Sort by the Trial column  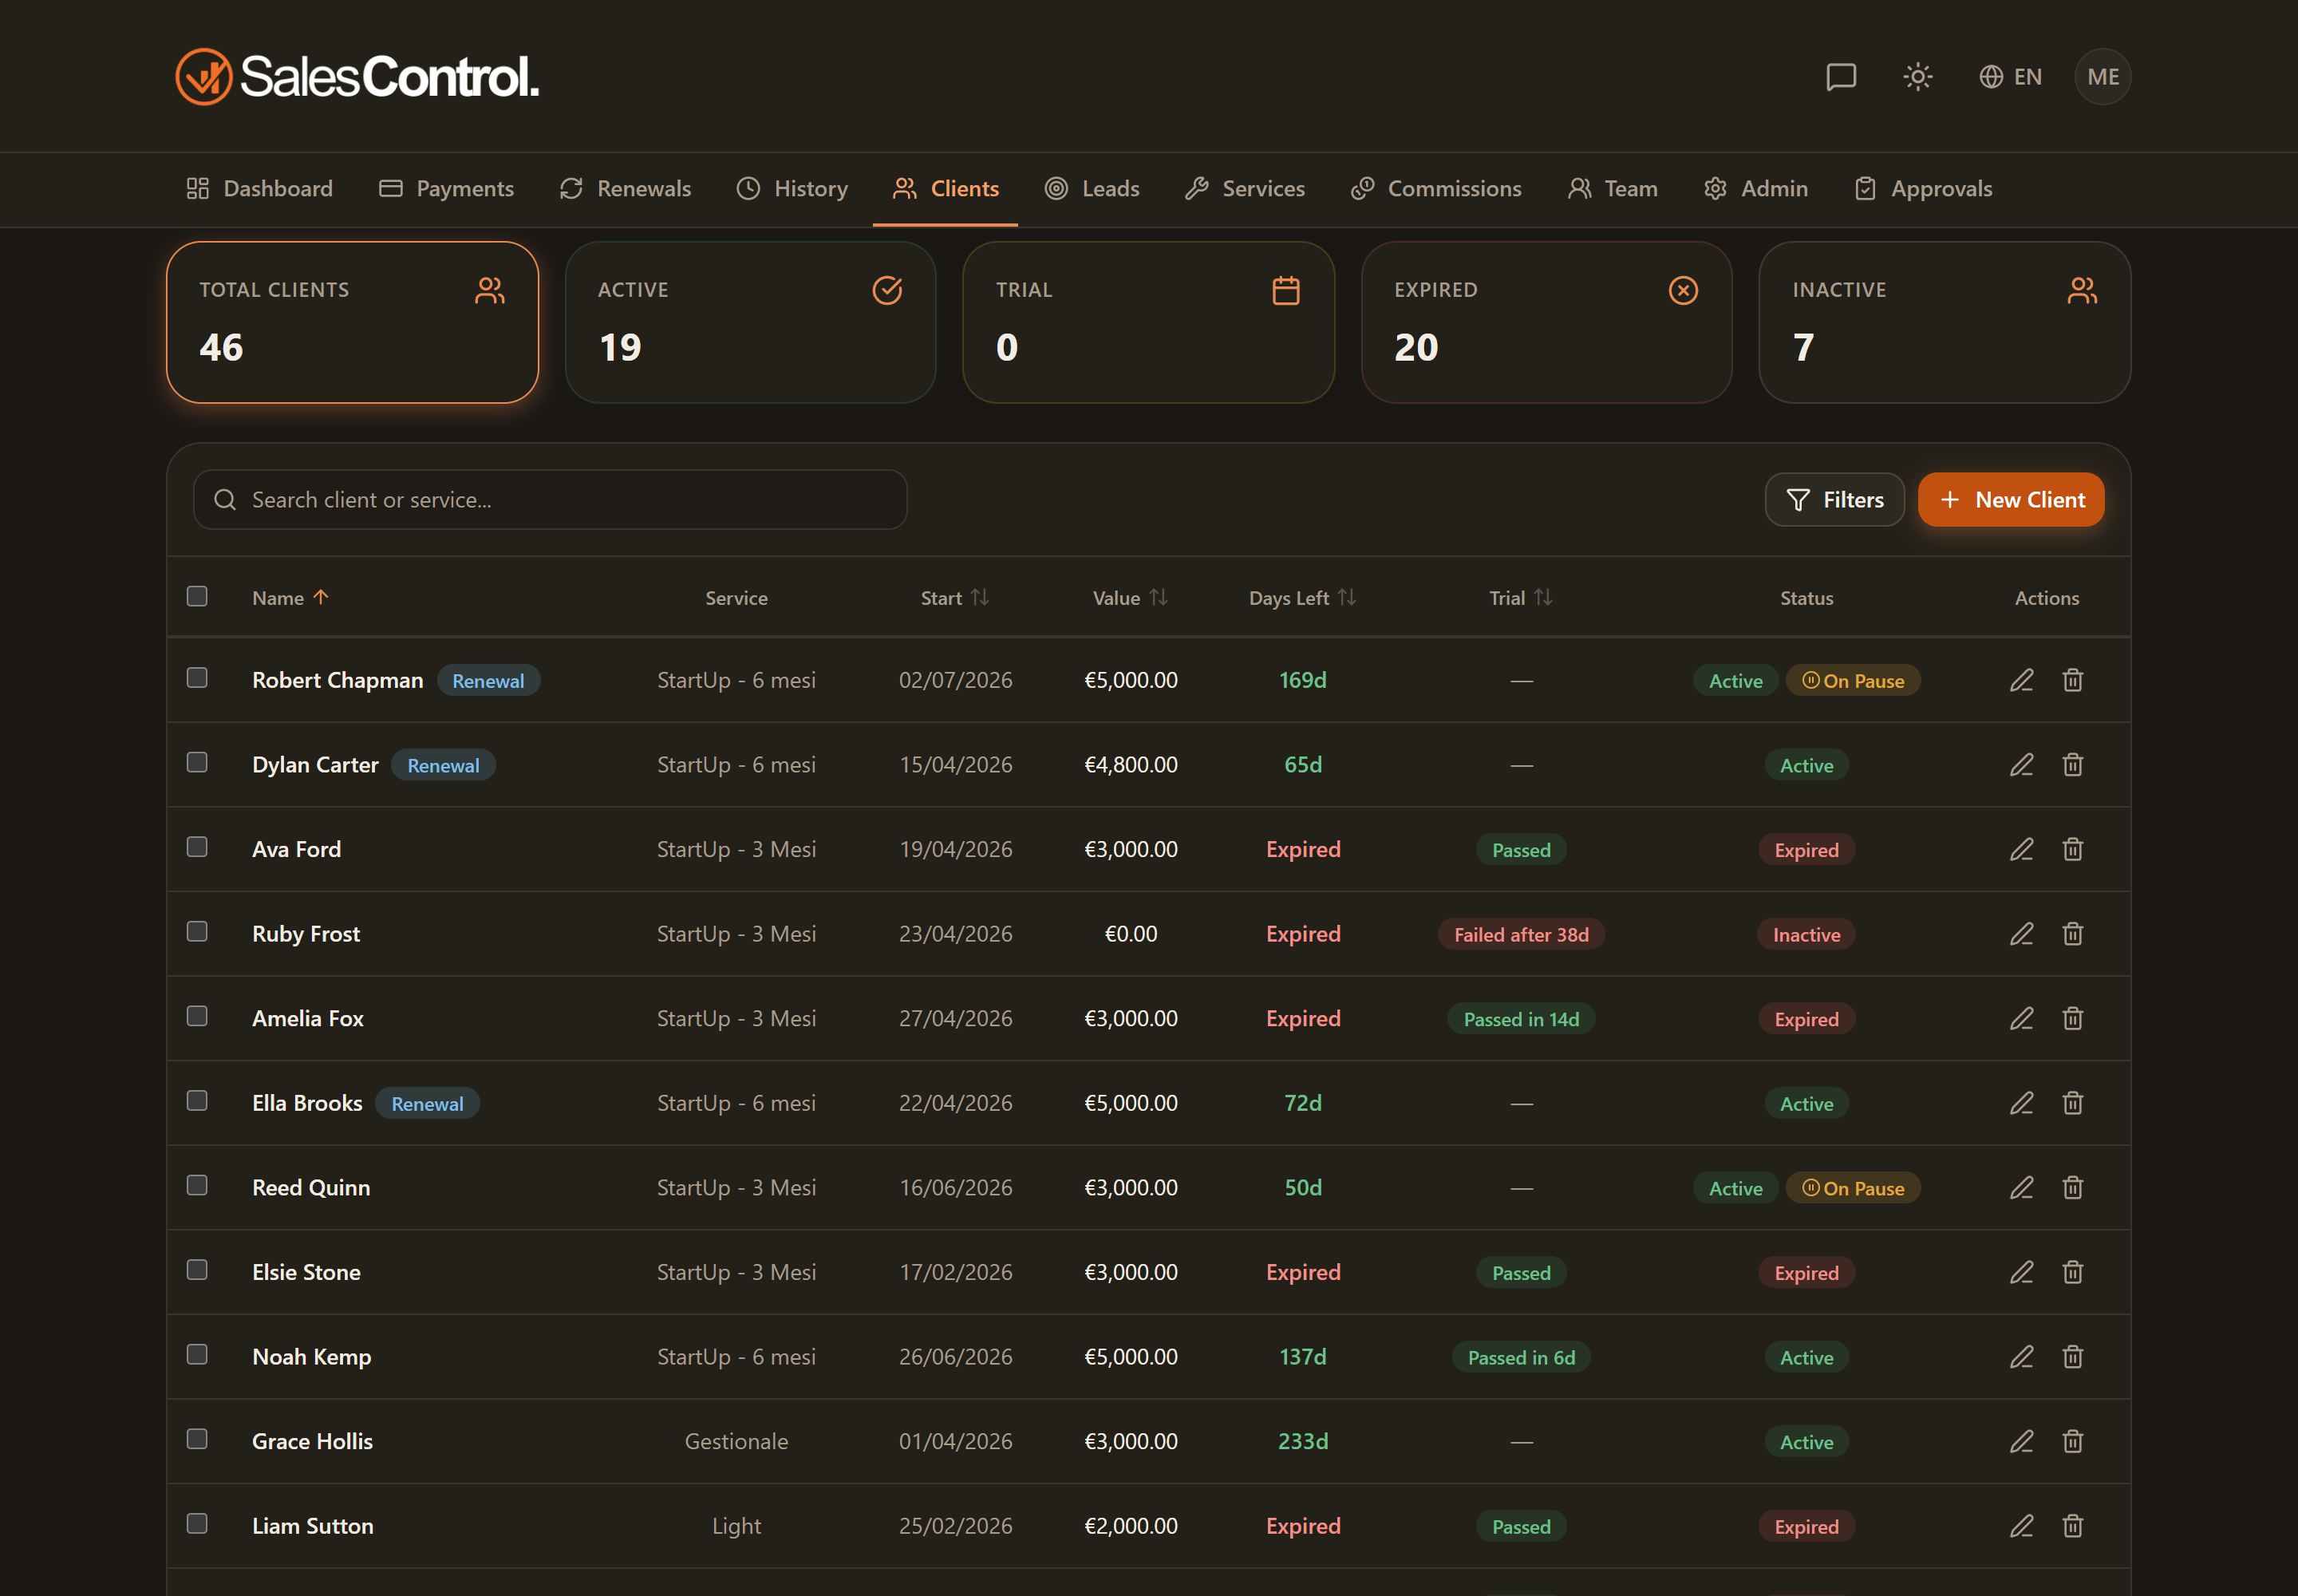1520,598
